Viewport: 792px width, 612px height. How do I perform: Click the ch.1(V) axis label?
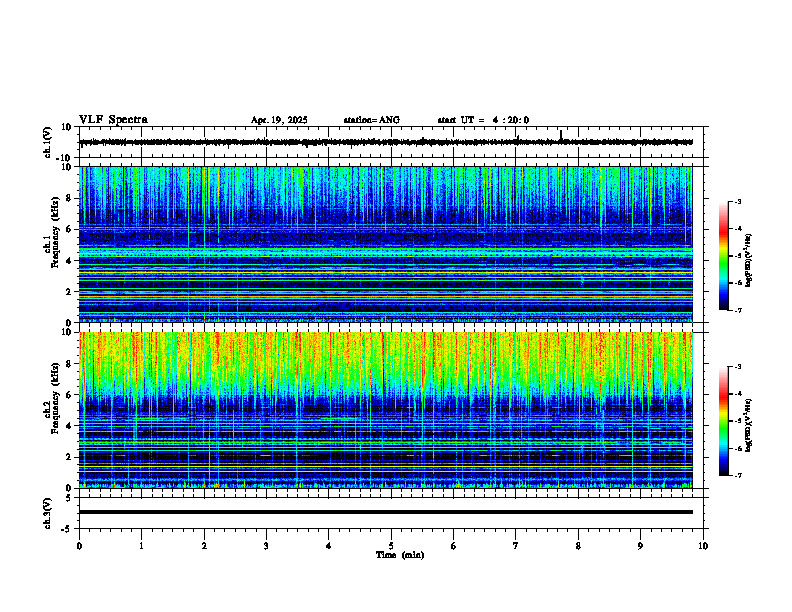48,142
